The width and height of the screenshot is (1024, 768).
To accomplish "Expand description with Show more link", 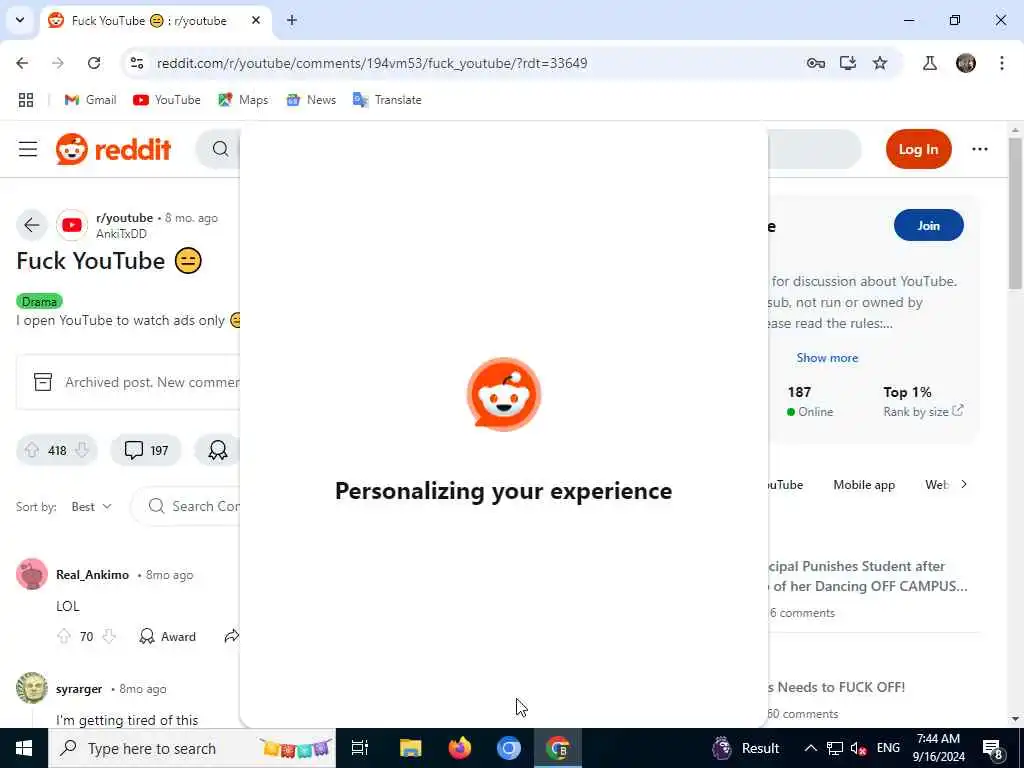I will click(827, 358).
